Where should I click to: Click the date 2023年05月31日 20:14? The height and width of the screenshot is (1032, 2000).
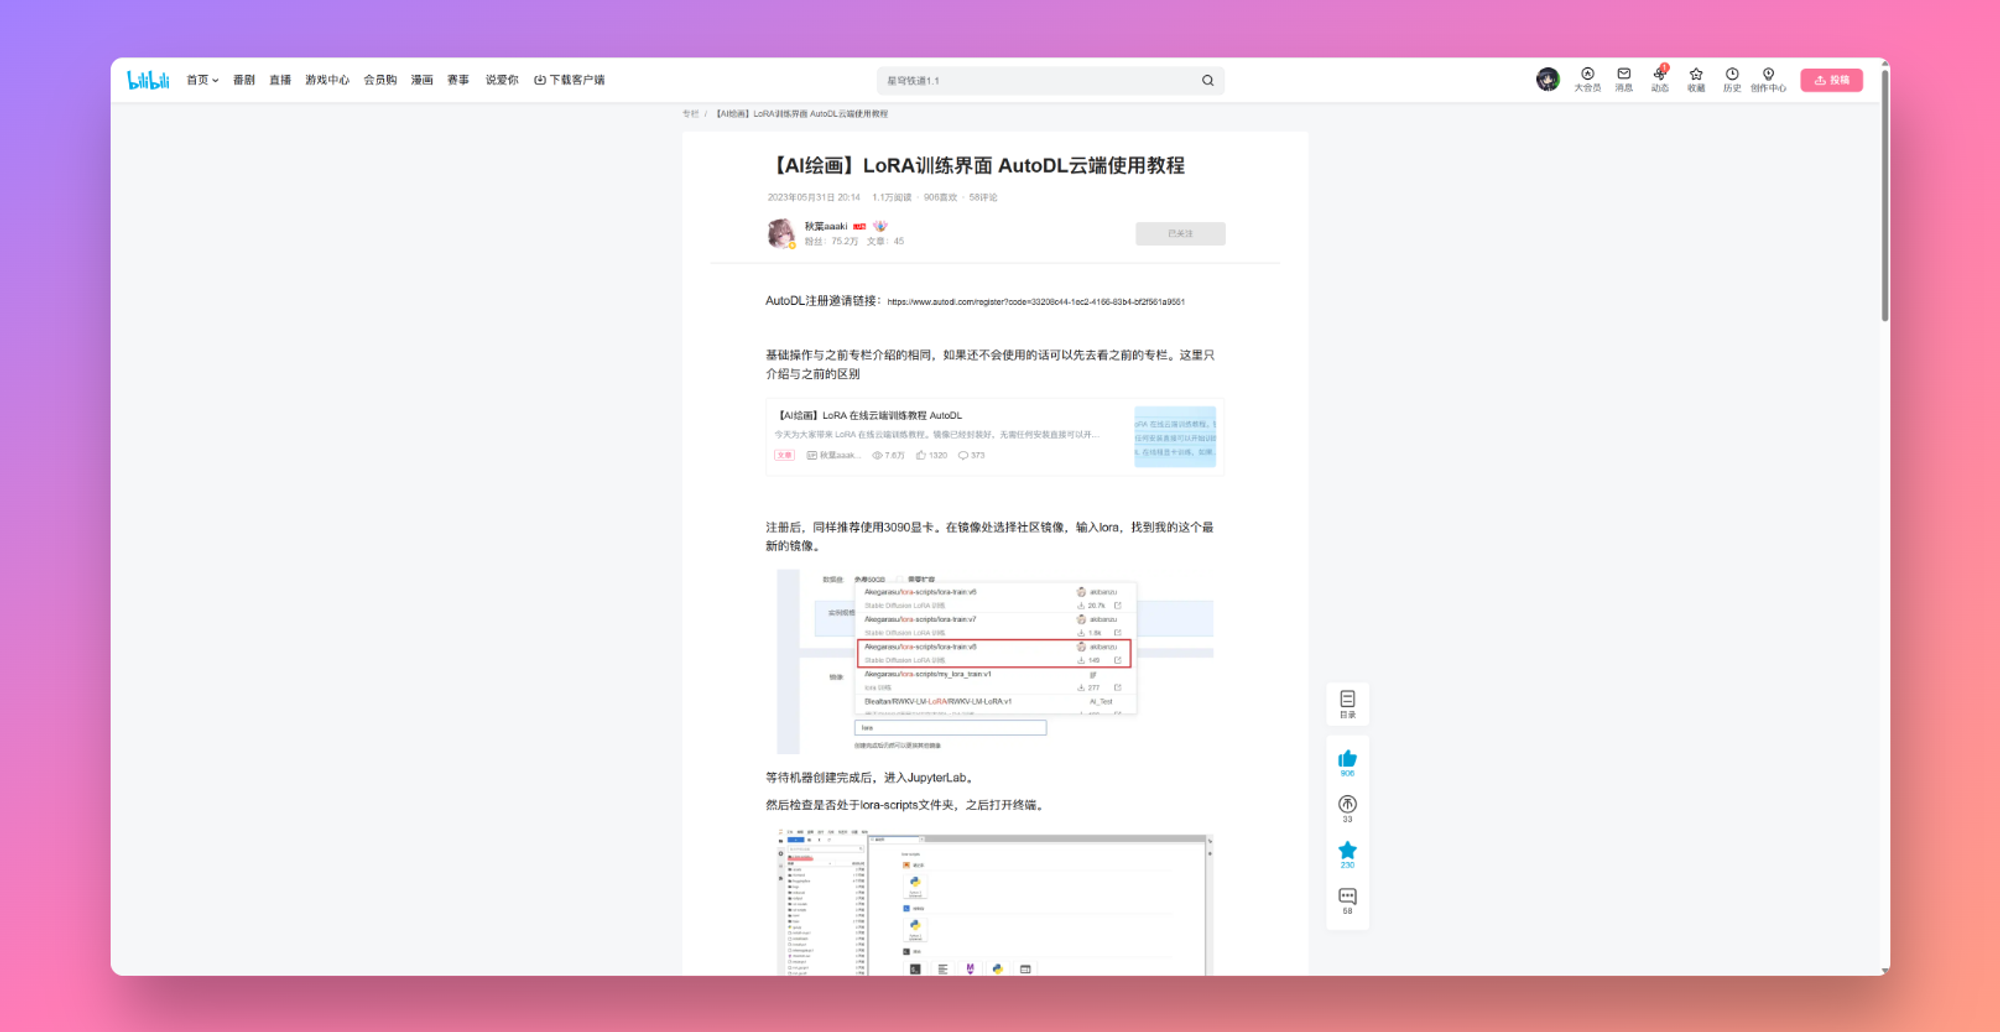pos(814,198)
